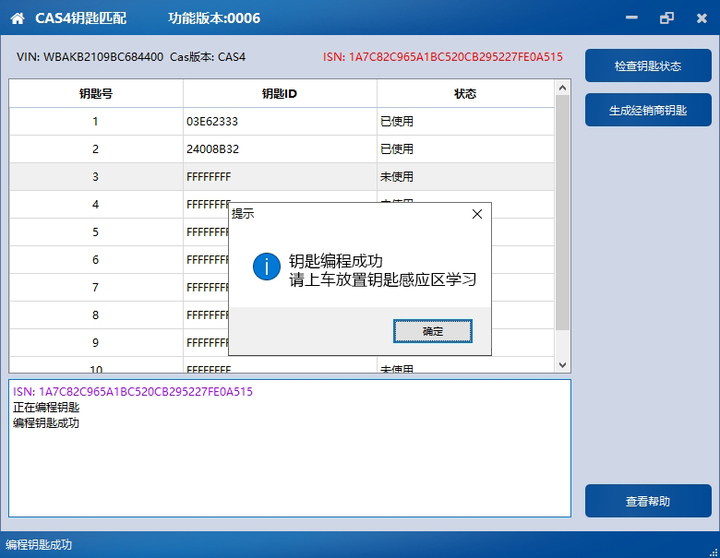Click the red ISN value text
Image resolution: width=720 pixels, height=558 pixels.
[x=443, y=57]
